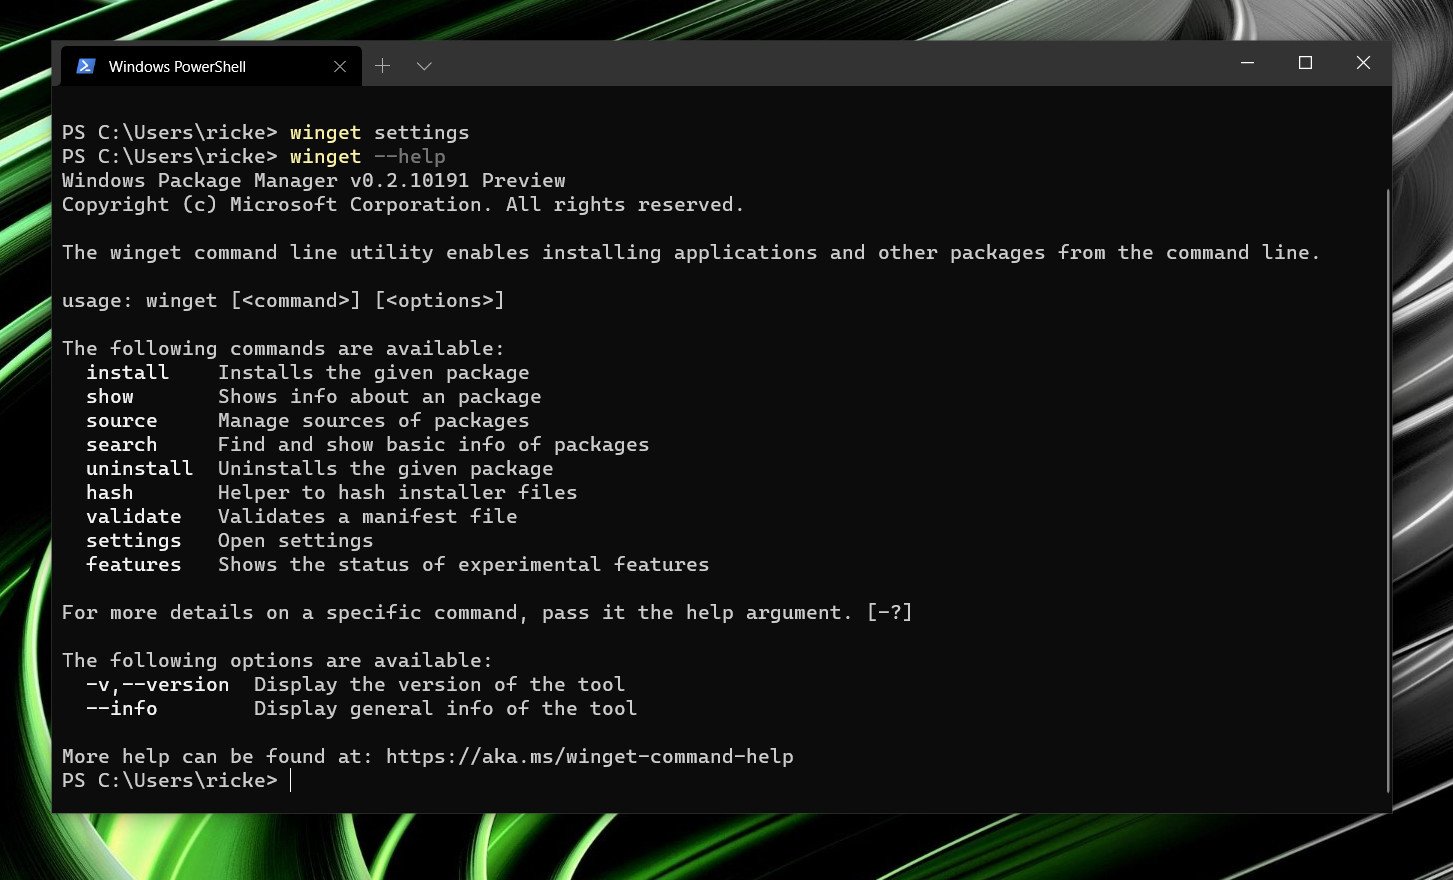Viewport: 1453px width, 880px height.
Task: Click the '--info' option text
Action: click(122, 708)
